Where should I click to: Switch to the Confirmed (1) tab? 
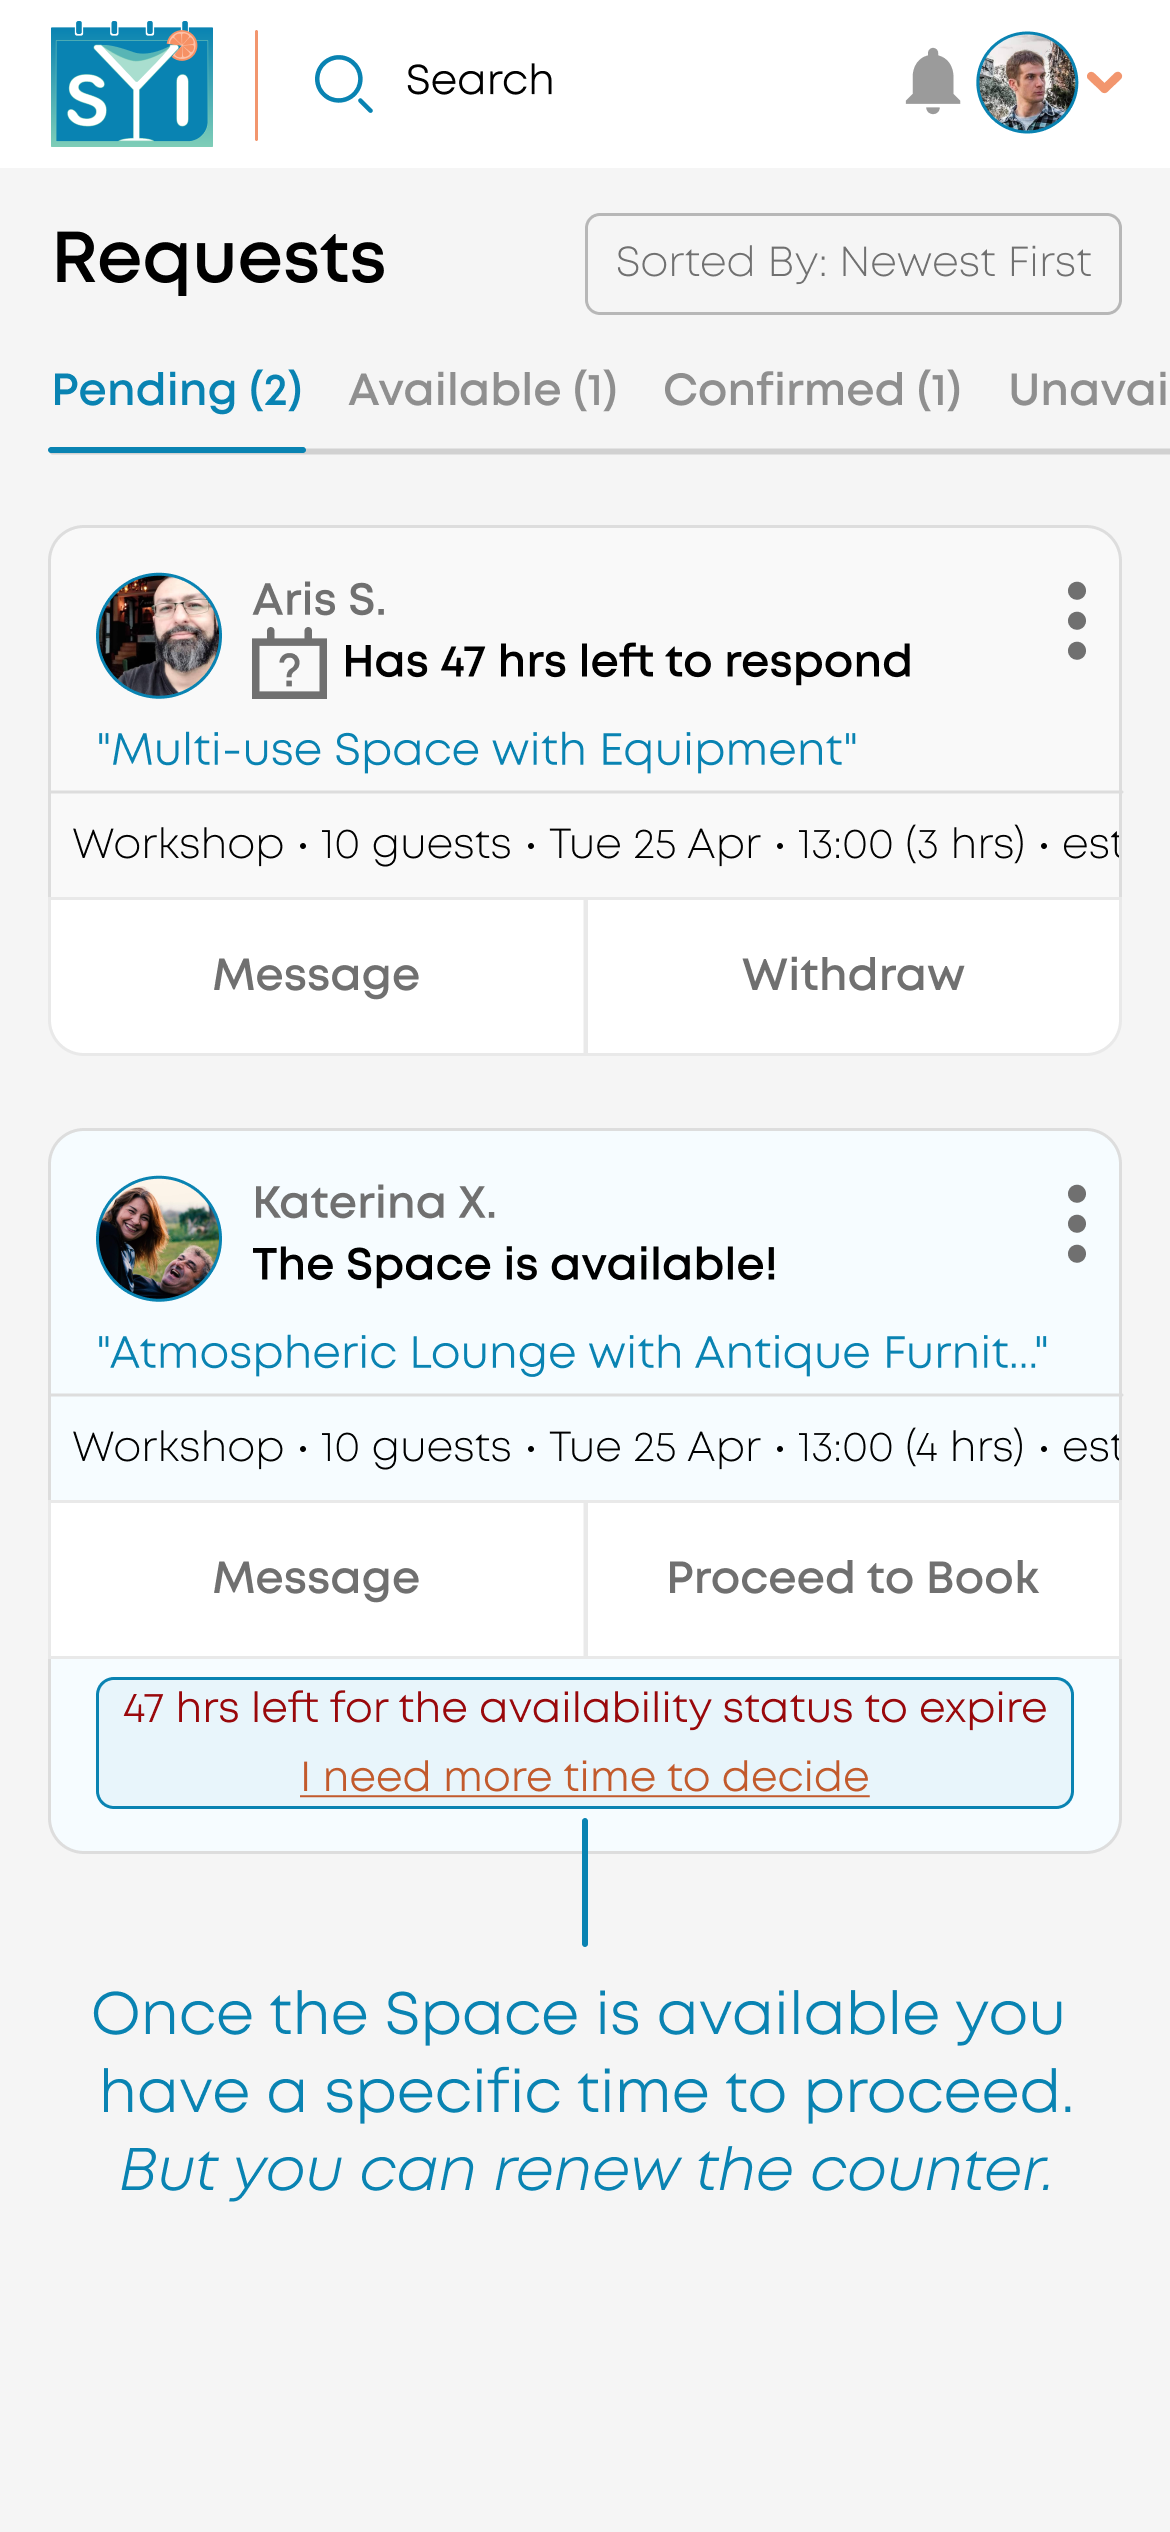812,390
